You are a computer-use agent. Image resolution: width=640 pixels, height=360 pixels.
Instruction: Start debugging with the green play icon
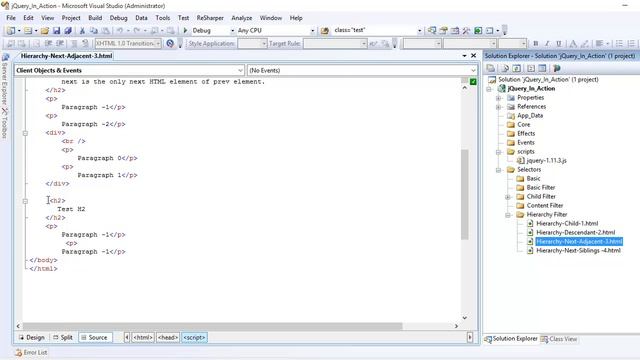185,30
